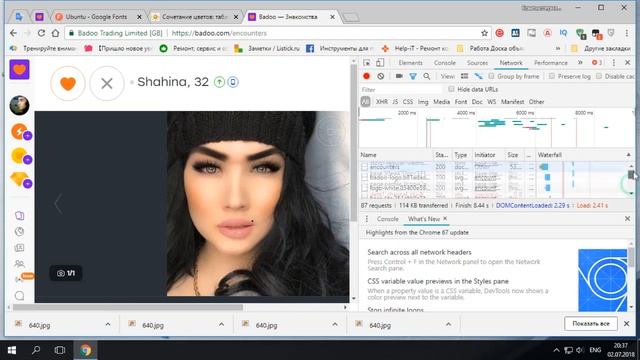Expand more DevTools tabs with the chevron
This screenshot has height=360, width=640.
[x=580, y=63]
